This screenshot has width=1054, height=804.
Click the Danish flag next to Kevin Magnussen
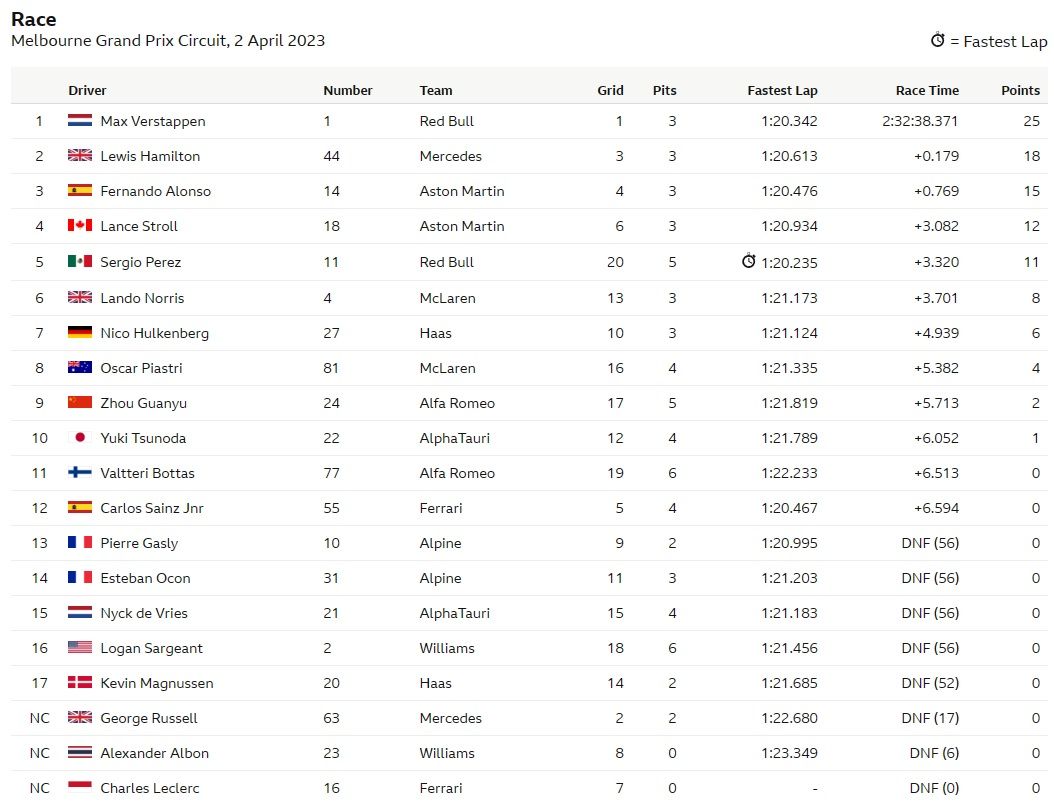point(79,682)
